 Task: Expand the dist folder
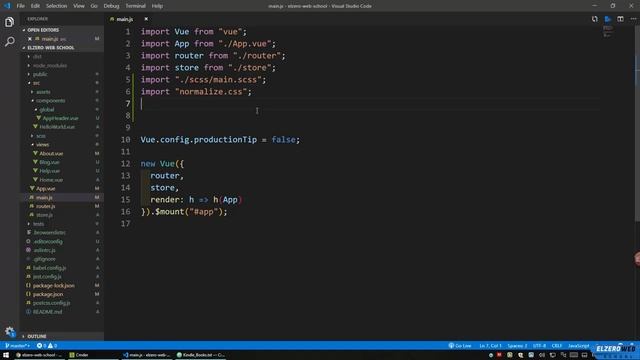tap(37, 56)
